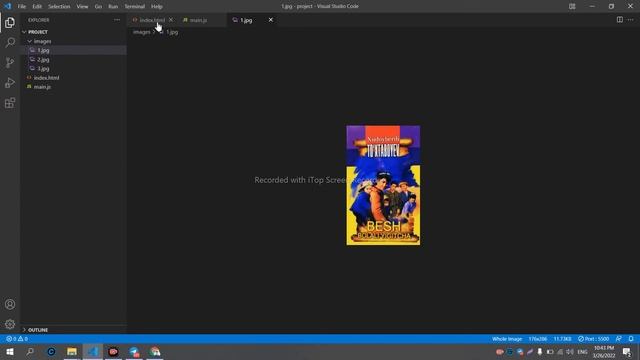Open the Run and Debug view
Screen dimensions: 640x360
pyautogui.click(x=10, y=82)
